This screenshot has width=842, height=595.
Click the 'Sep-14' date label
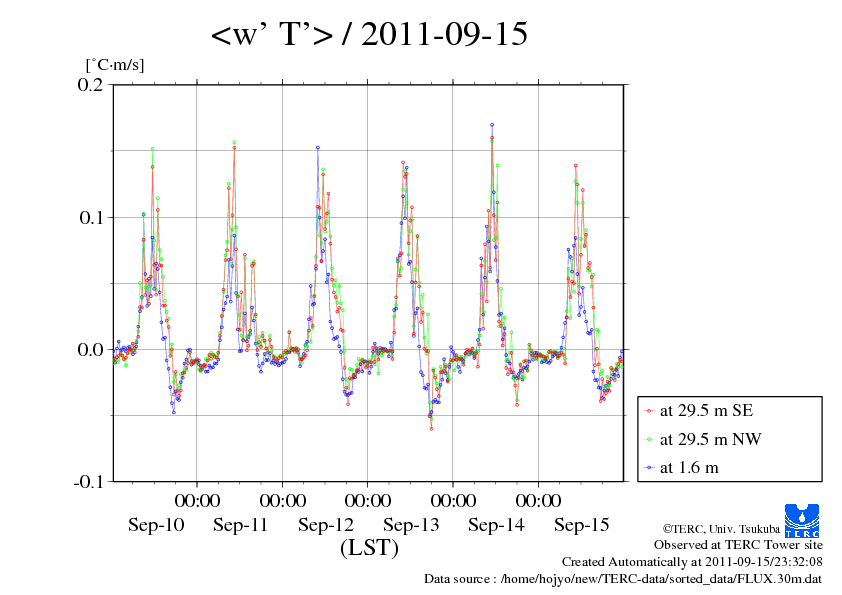point(496,525)
